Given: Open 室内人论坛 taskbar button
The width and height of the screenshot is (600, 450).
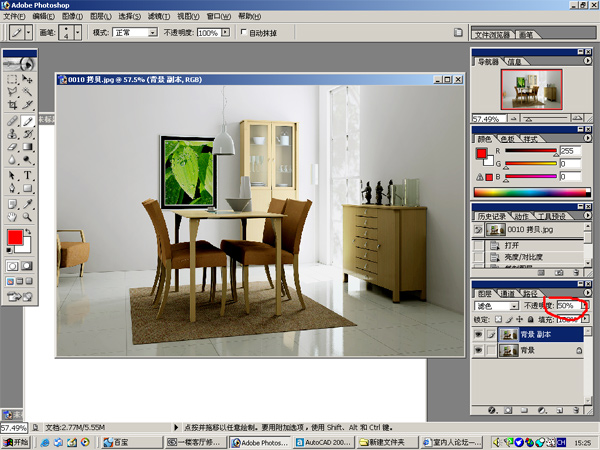Looking at the screenshot, I should [x=450, y=442].
